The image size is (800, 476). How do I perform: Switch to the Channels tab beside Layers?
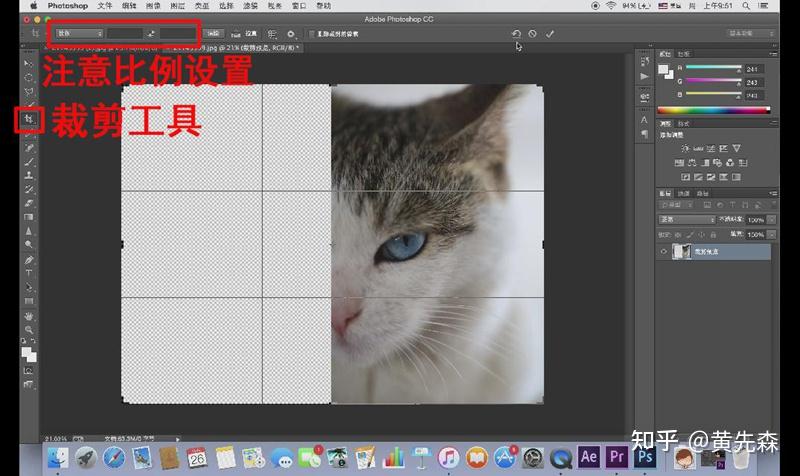(684, 193)
